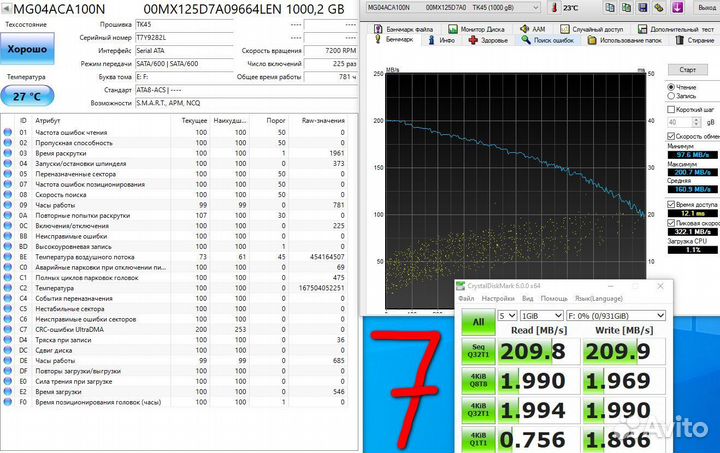Click the Raw-значения column header

click(323, 120)
